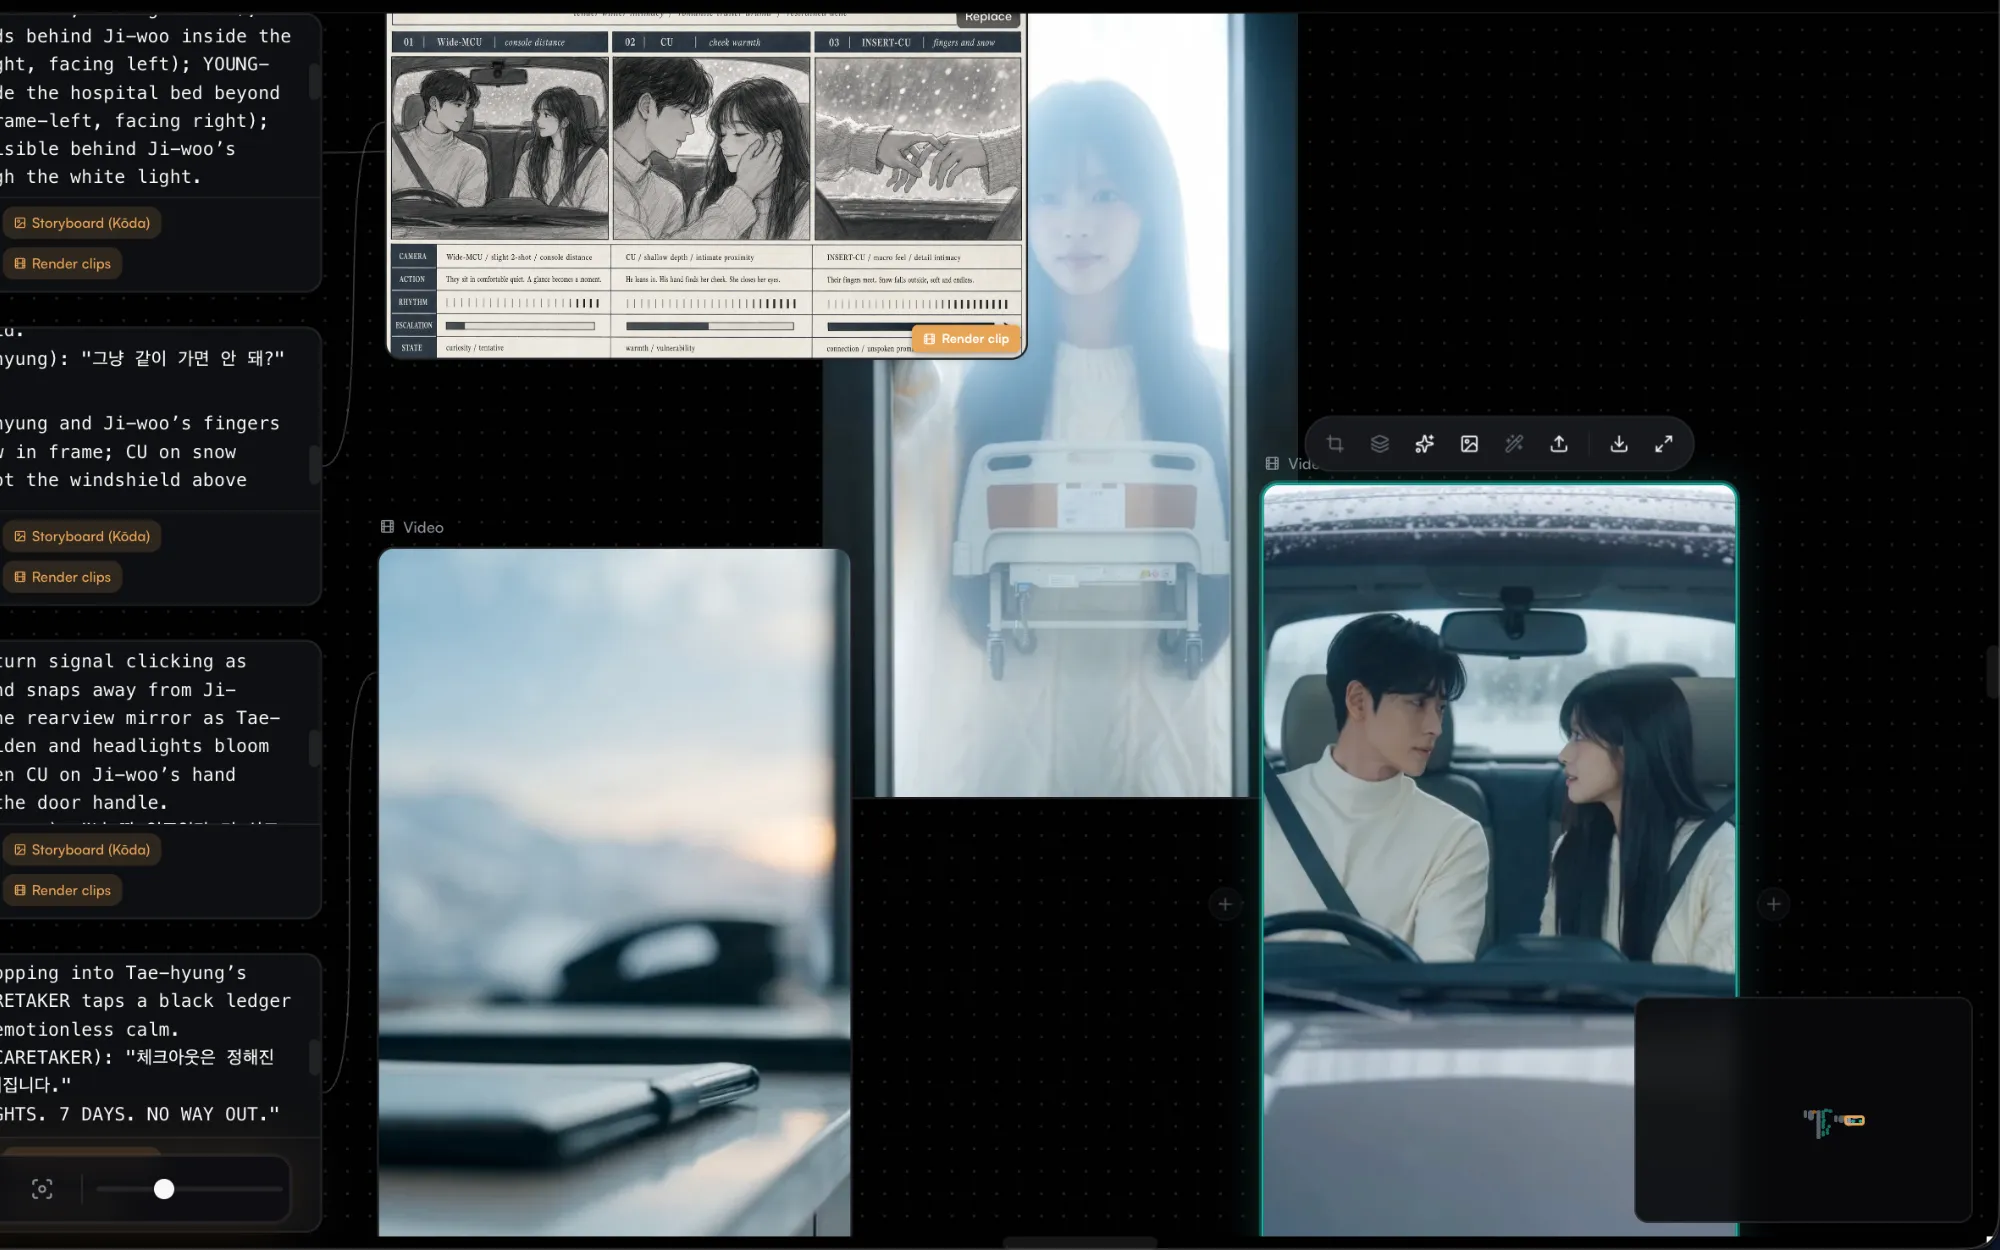Click the upload arrow icon
Screen dimensions: 2000x1250
[x=1559, y=444]
